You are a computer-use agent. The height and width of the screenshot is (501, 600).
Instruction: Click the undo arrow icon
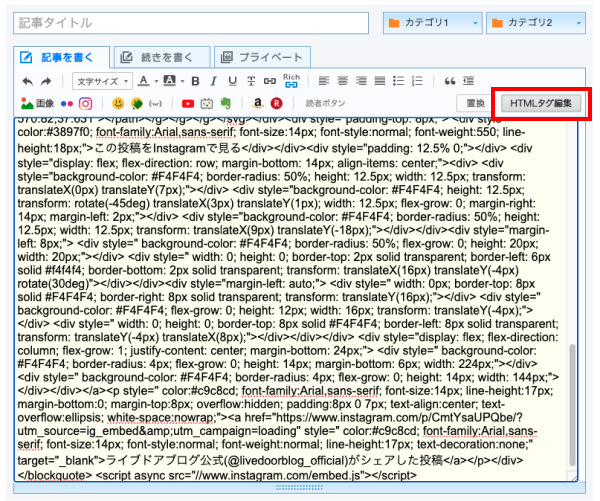[x=28, y=81]
